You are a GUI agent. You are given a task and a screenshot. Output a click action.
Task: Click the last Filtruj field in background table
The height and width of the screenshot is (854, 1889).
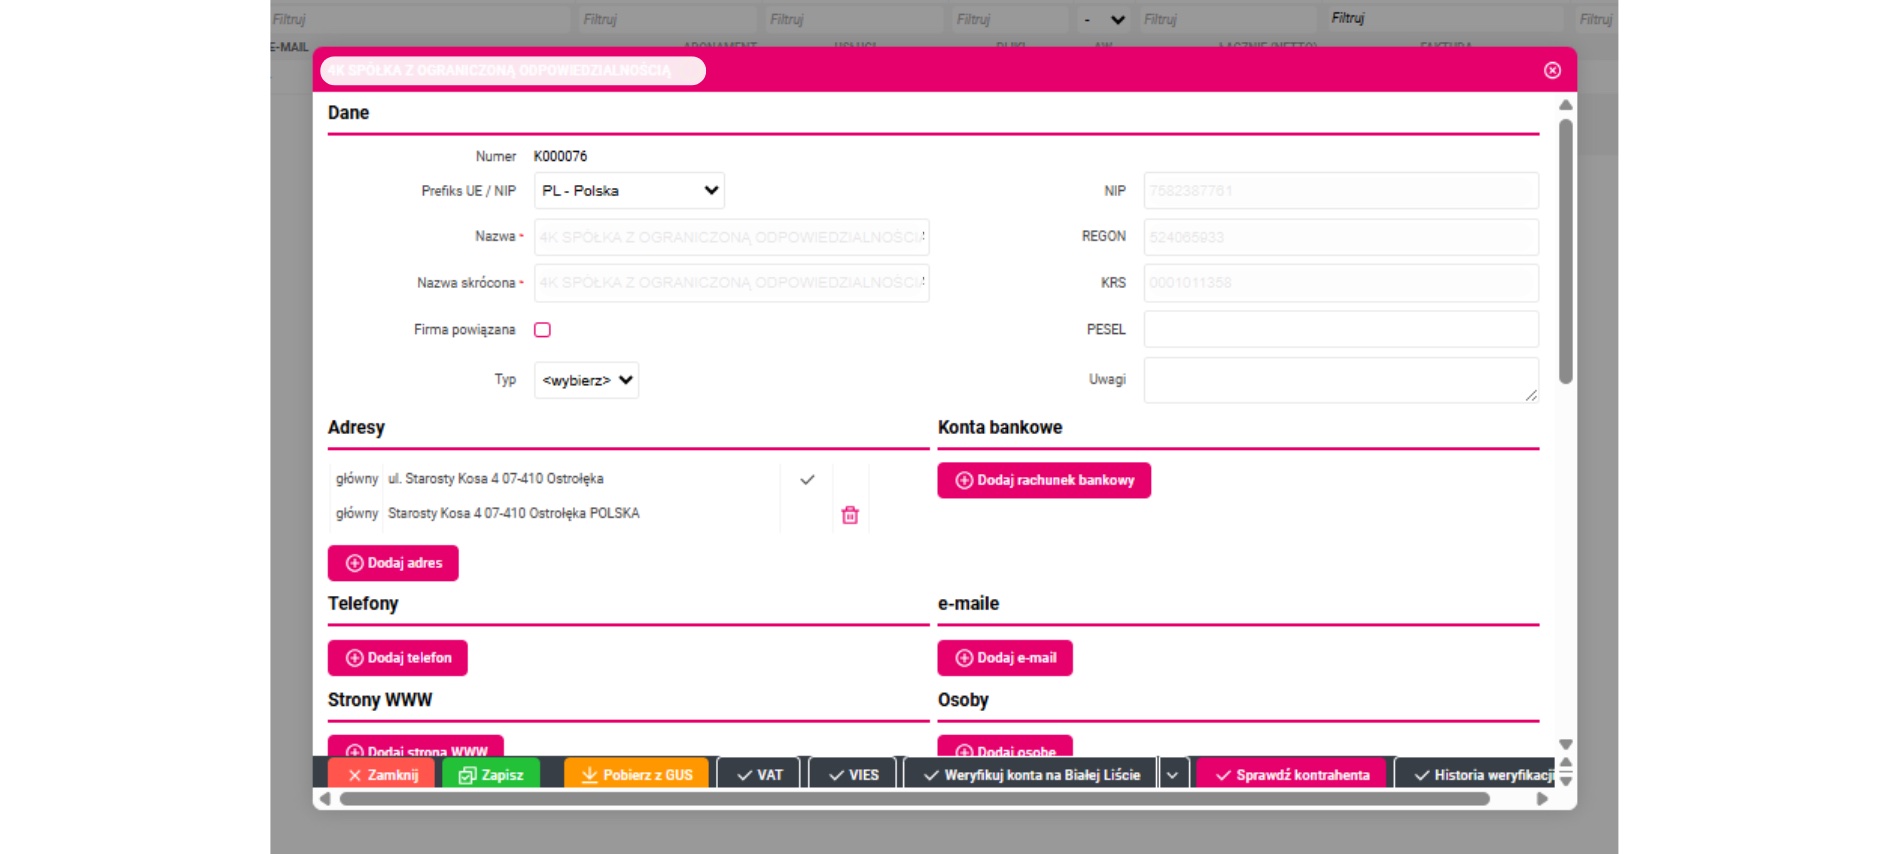pyautogui.click(x=1596, y=19)
